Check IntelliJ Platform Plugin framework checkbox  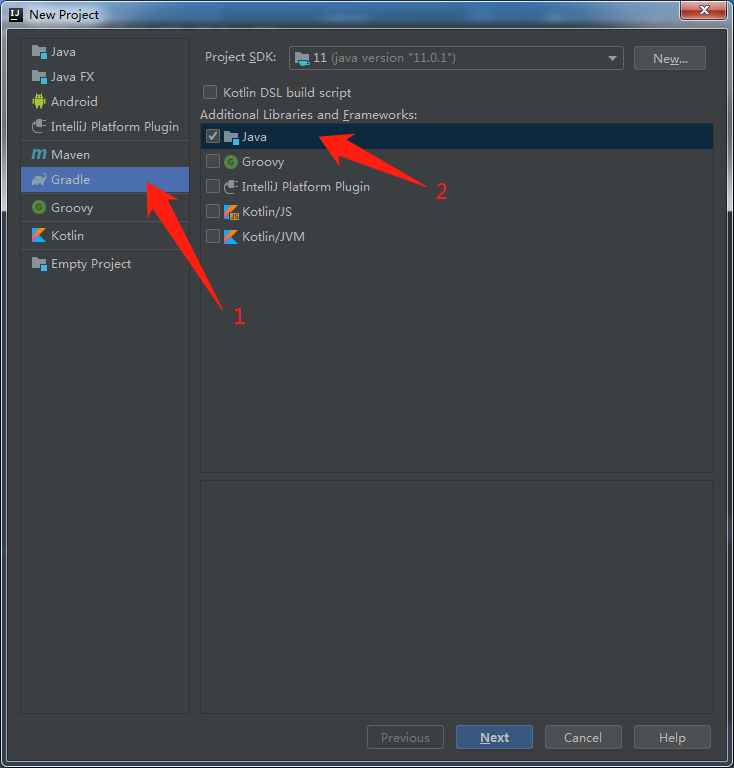[x=213, y=186]
